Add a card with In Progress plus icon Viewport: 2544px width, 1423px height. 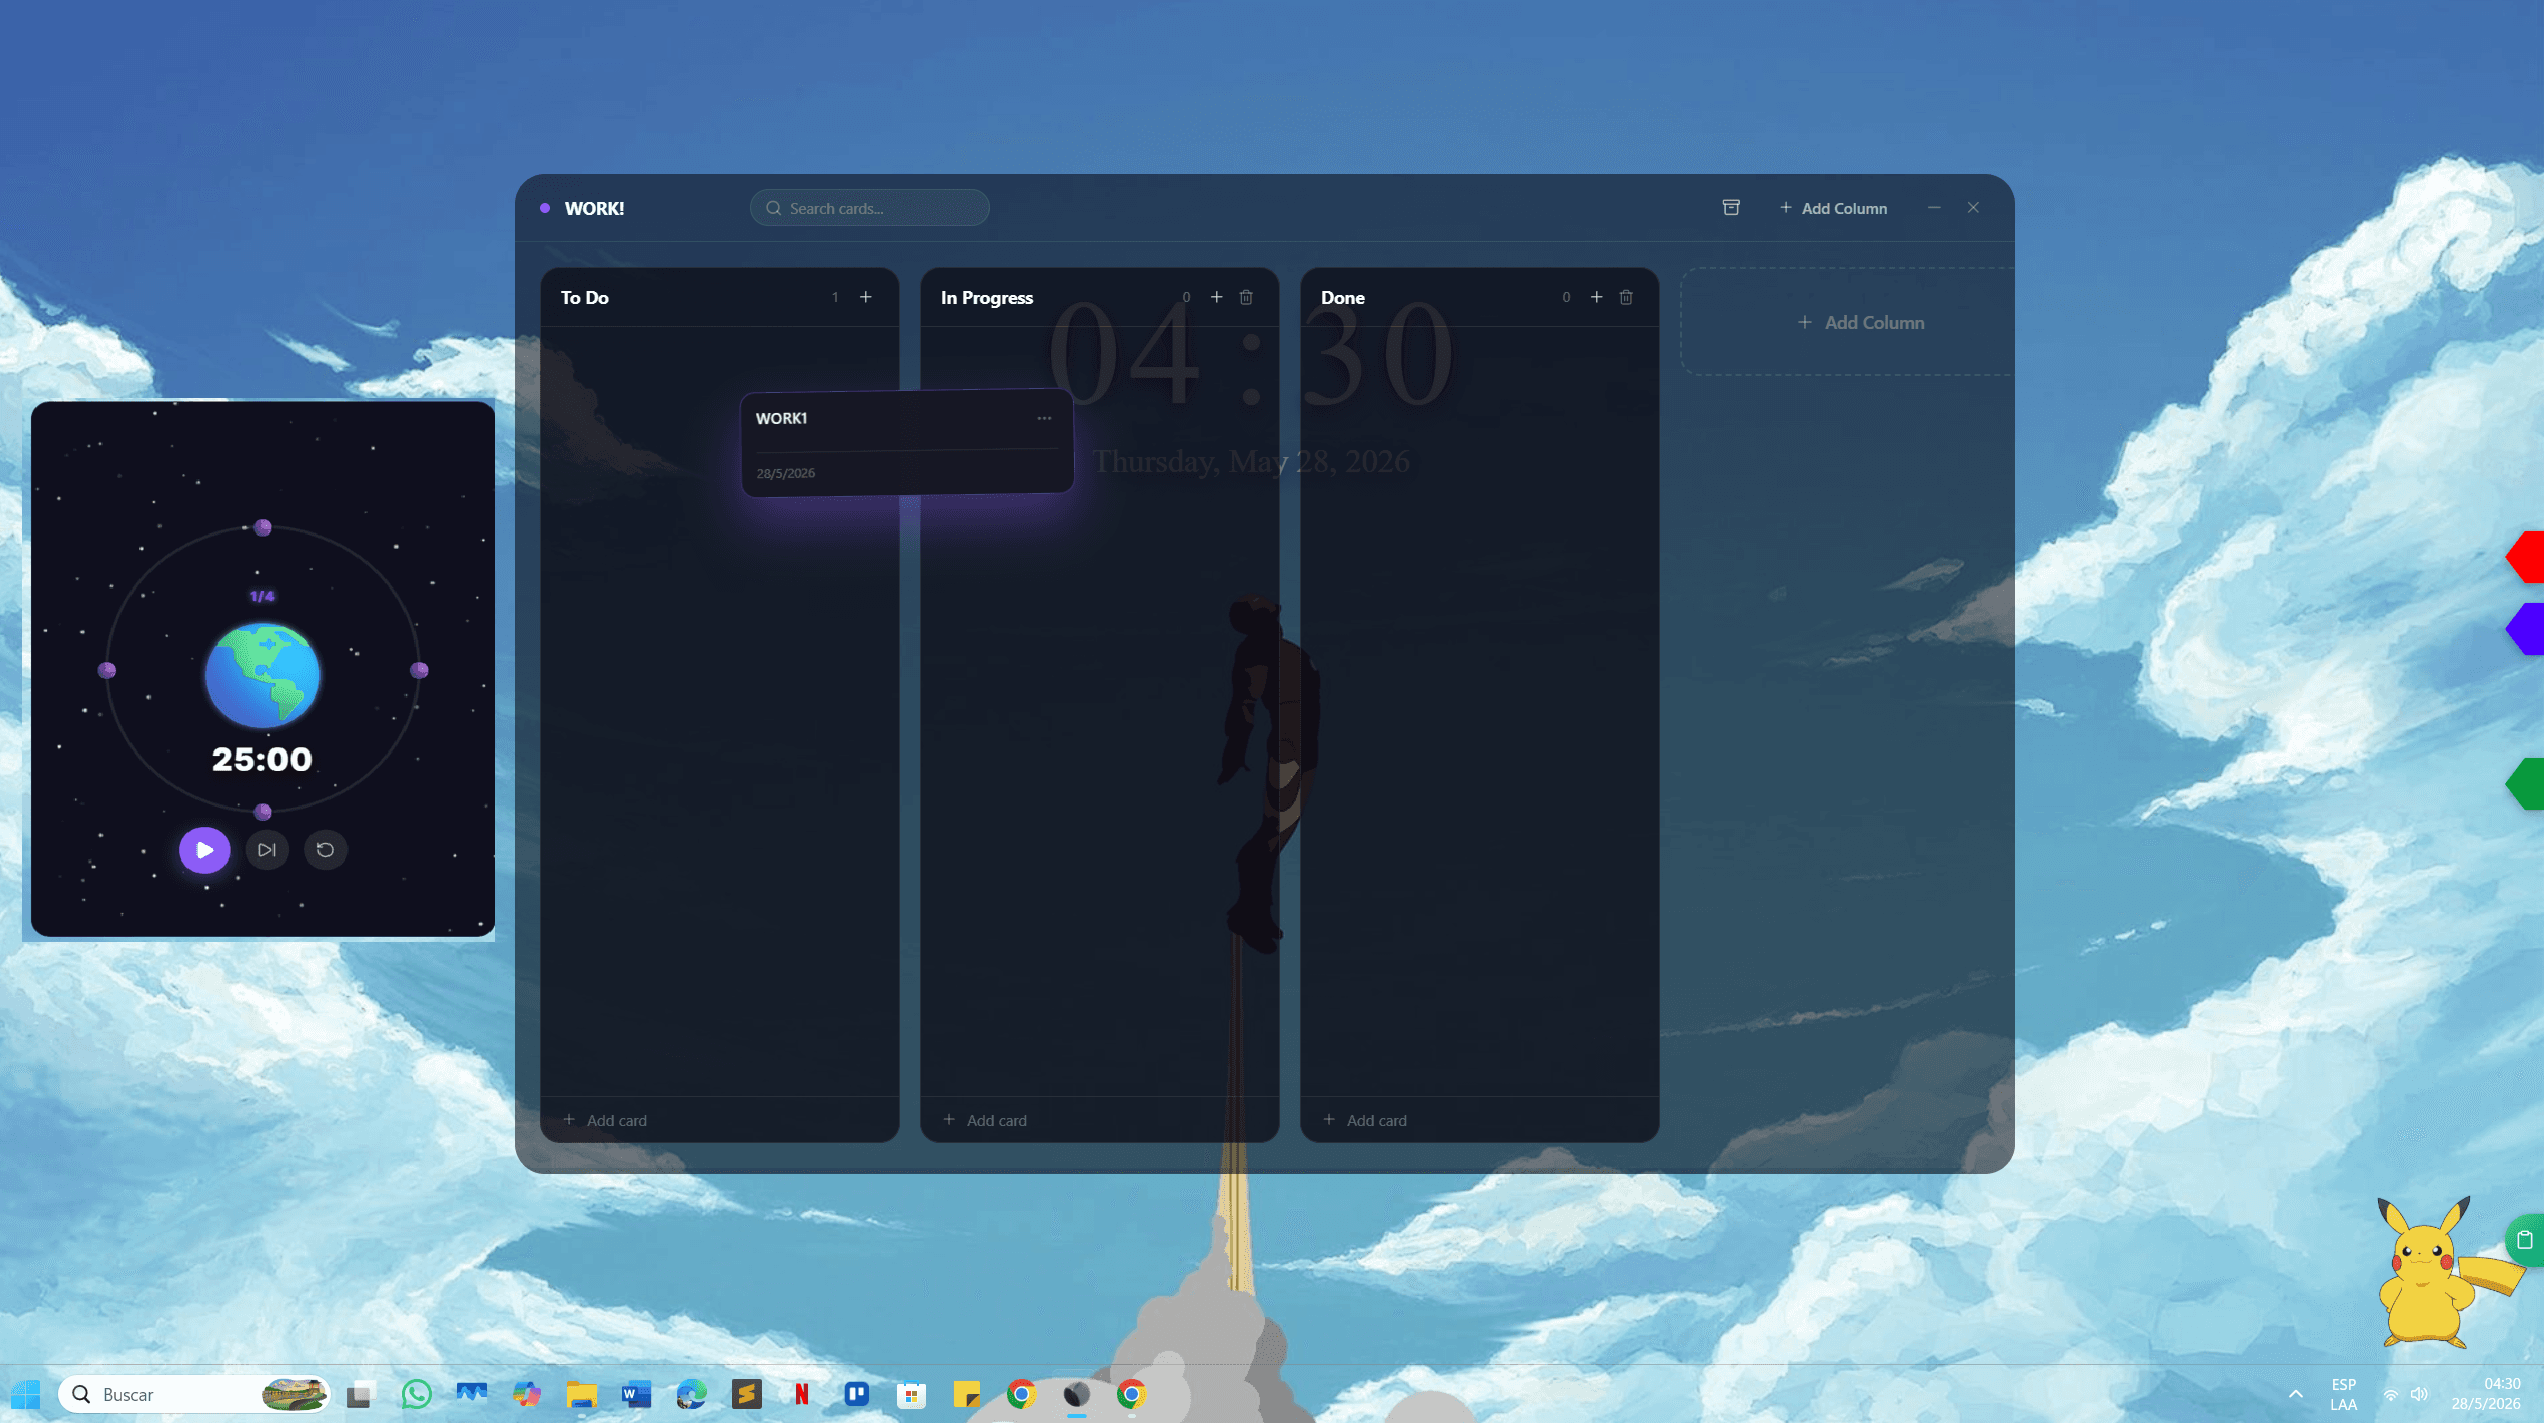(1216, 297)
